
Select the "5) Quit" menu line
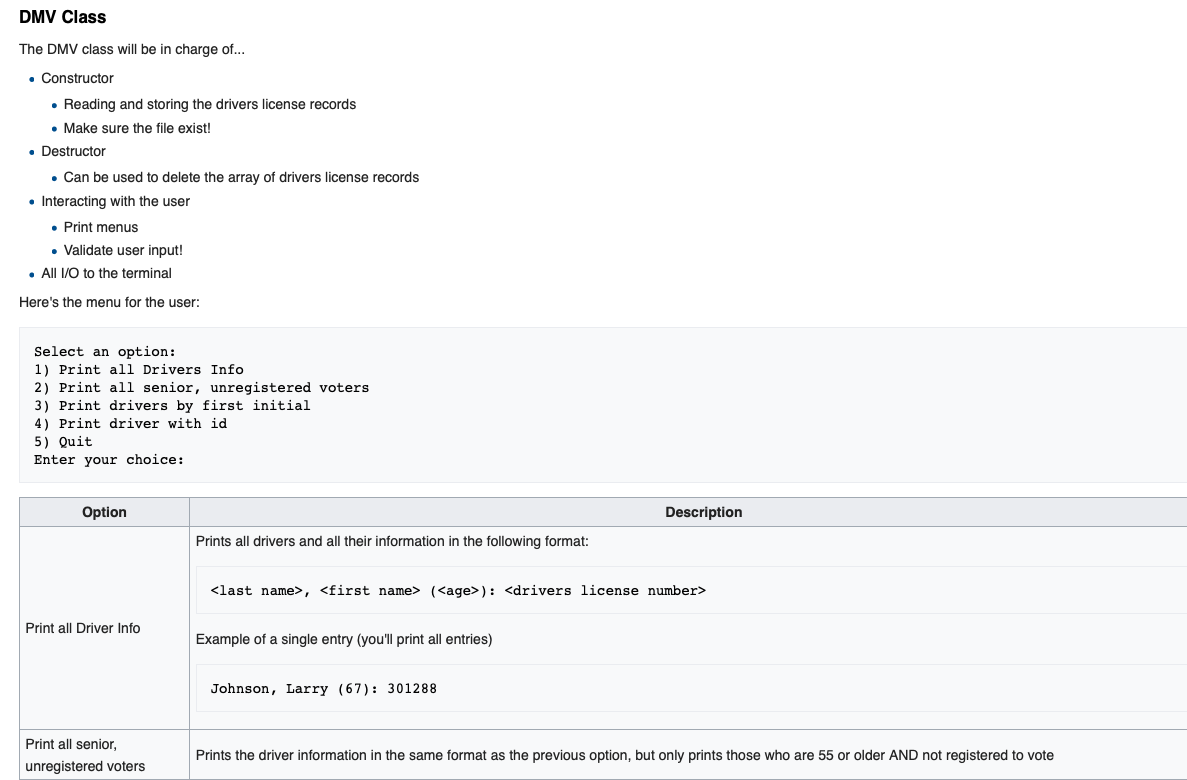click(x=62, y=441)
